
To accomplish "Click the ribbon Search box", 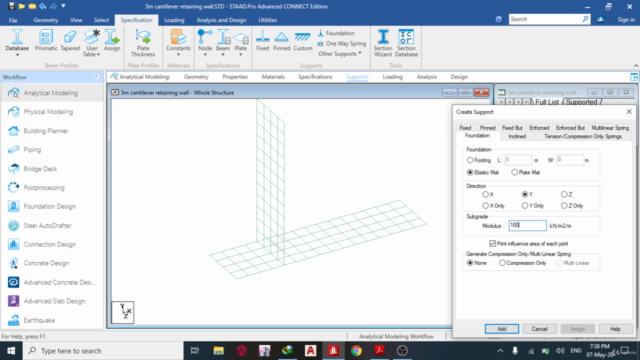I will tap(549, 19).
